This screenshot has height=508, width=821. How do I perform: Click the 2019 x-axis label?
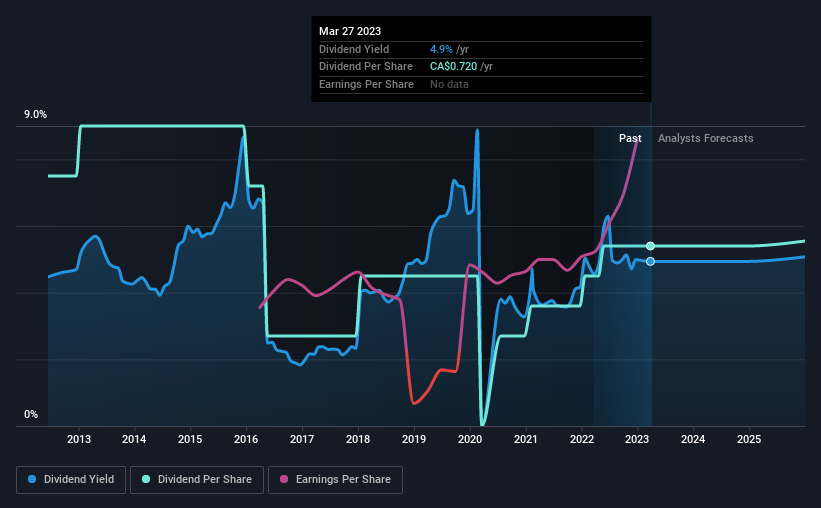(x=414, y=439)
